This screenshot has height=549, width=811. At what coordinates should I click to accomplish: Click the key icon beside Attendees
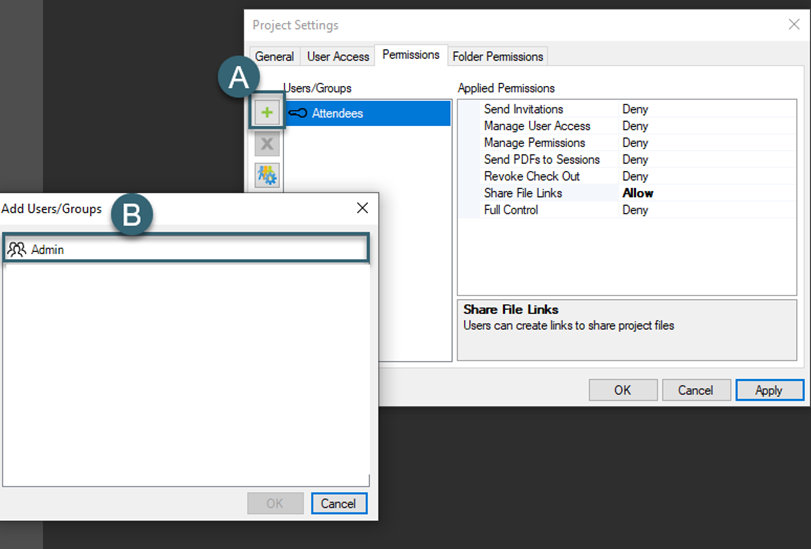pos(298,114)
